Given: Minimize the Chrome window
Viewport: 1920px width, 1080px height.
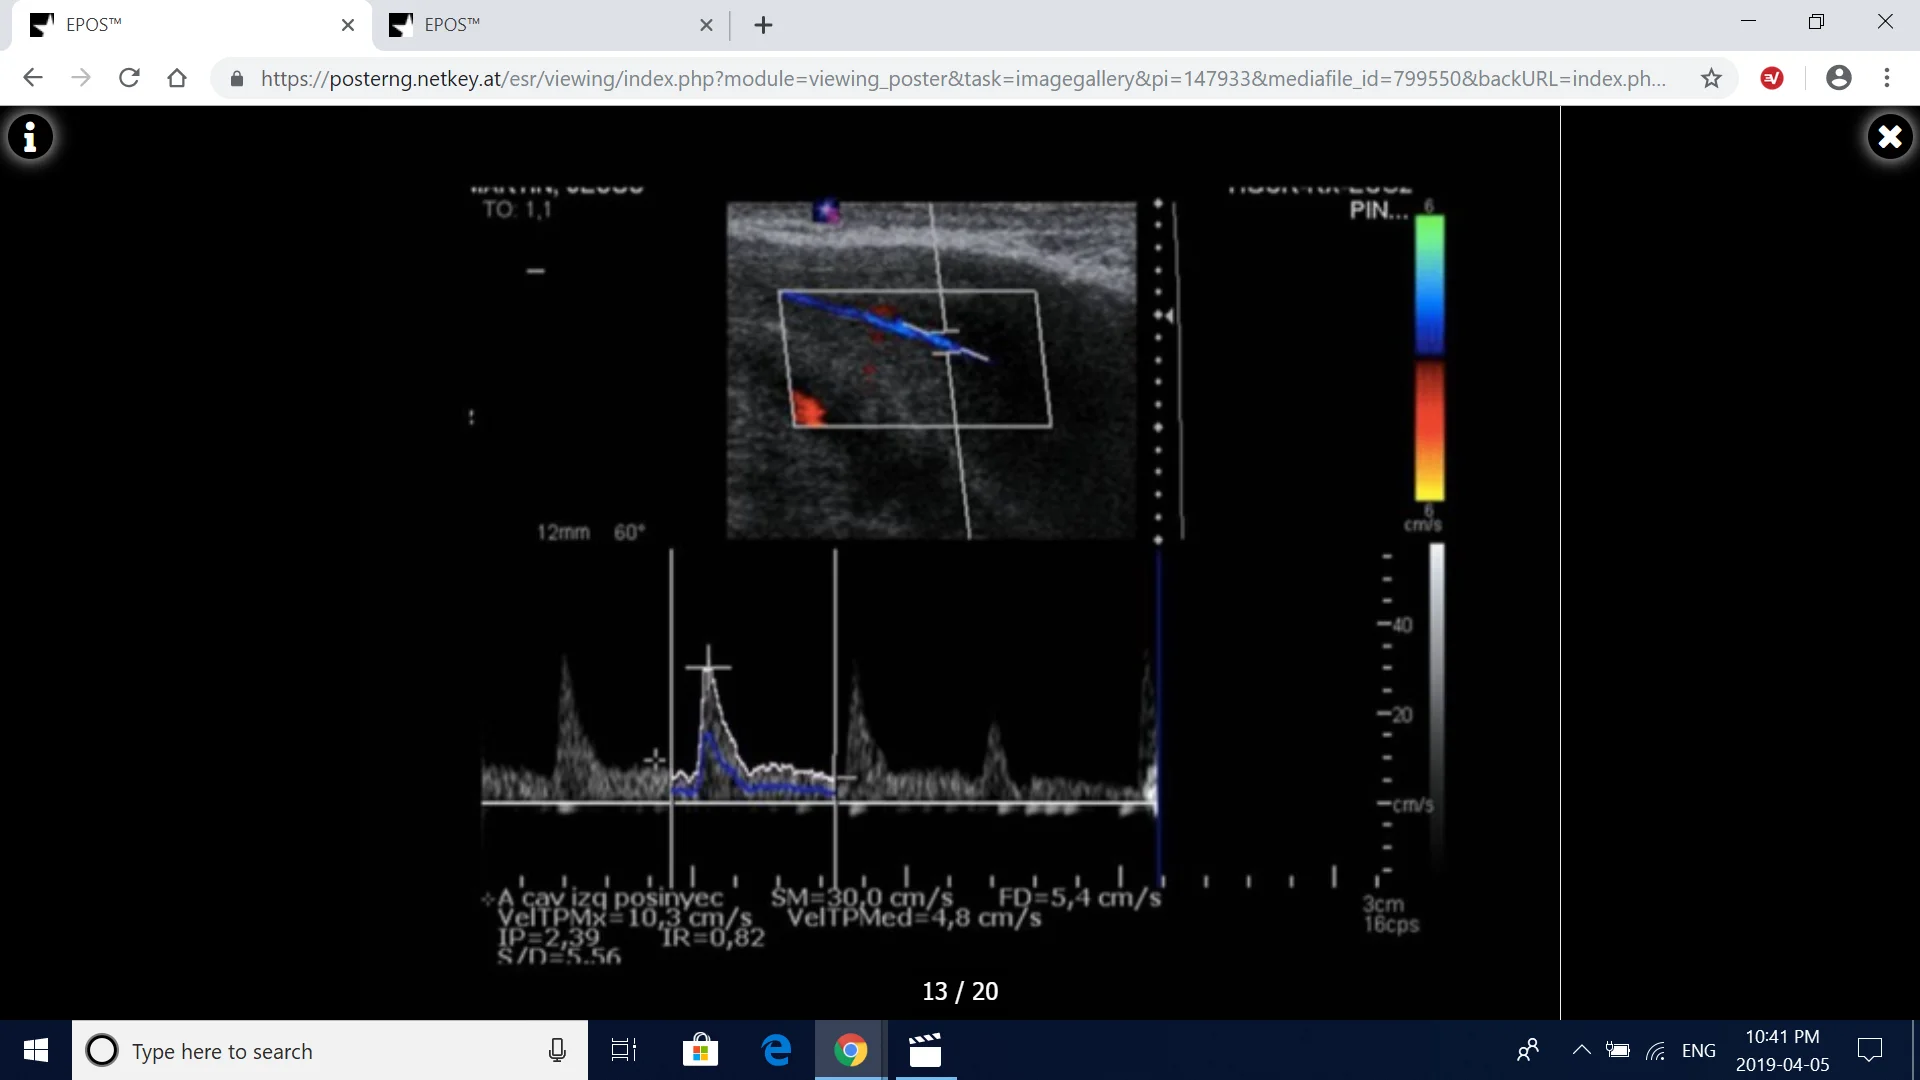Looking at the screenshot, I should click(1748, 21).
